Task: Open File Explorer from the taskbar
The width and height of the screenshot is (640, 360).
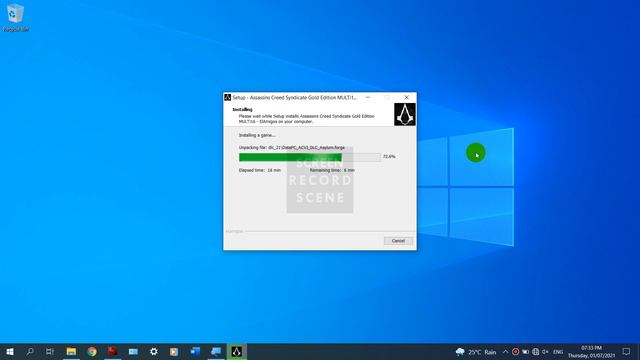Action: (71, 351)
